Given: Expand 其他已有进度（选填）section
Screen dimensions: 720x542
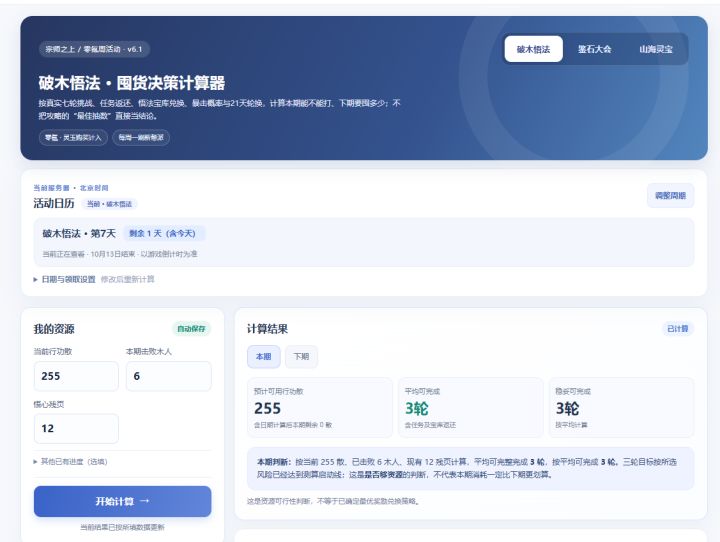Looking at the screenshot, I should pyautogui.click(x=70, y=462).
